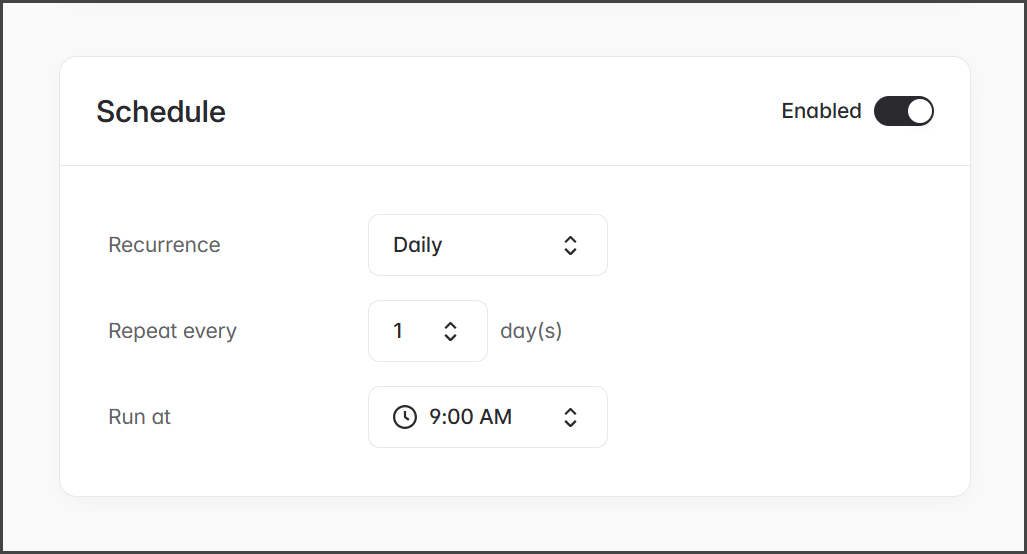
Task: Click the Schedule heading
Action: point(161,111)
